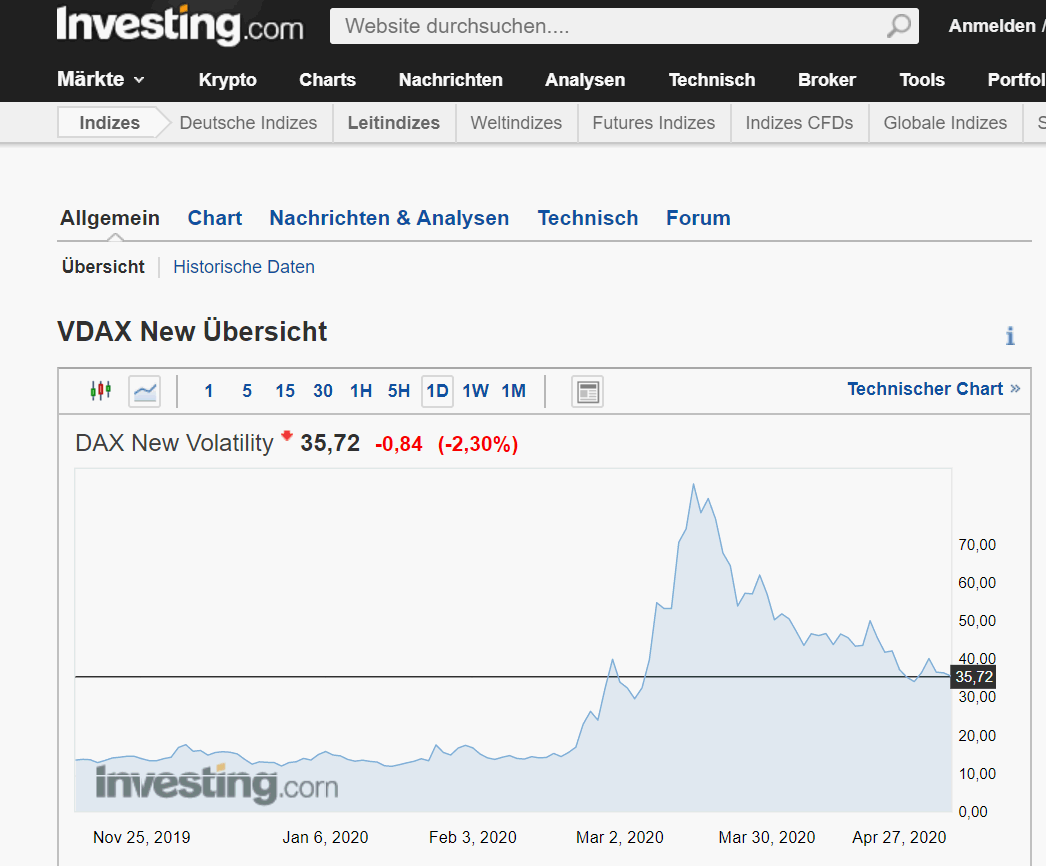Click the Investing.com logo
This screenshot has height=866, width=1046.
click(x=179, y=26)
